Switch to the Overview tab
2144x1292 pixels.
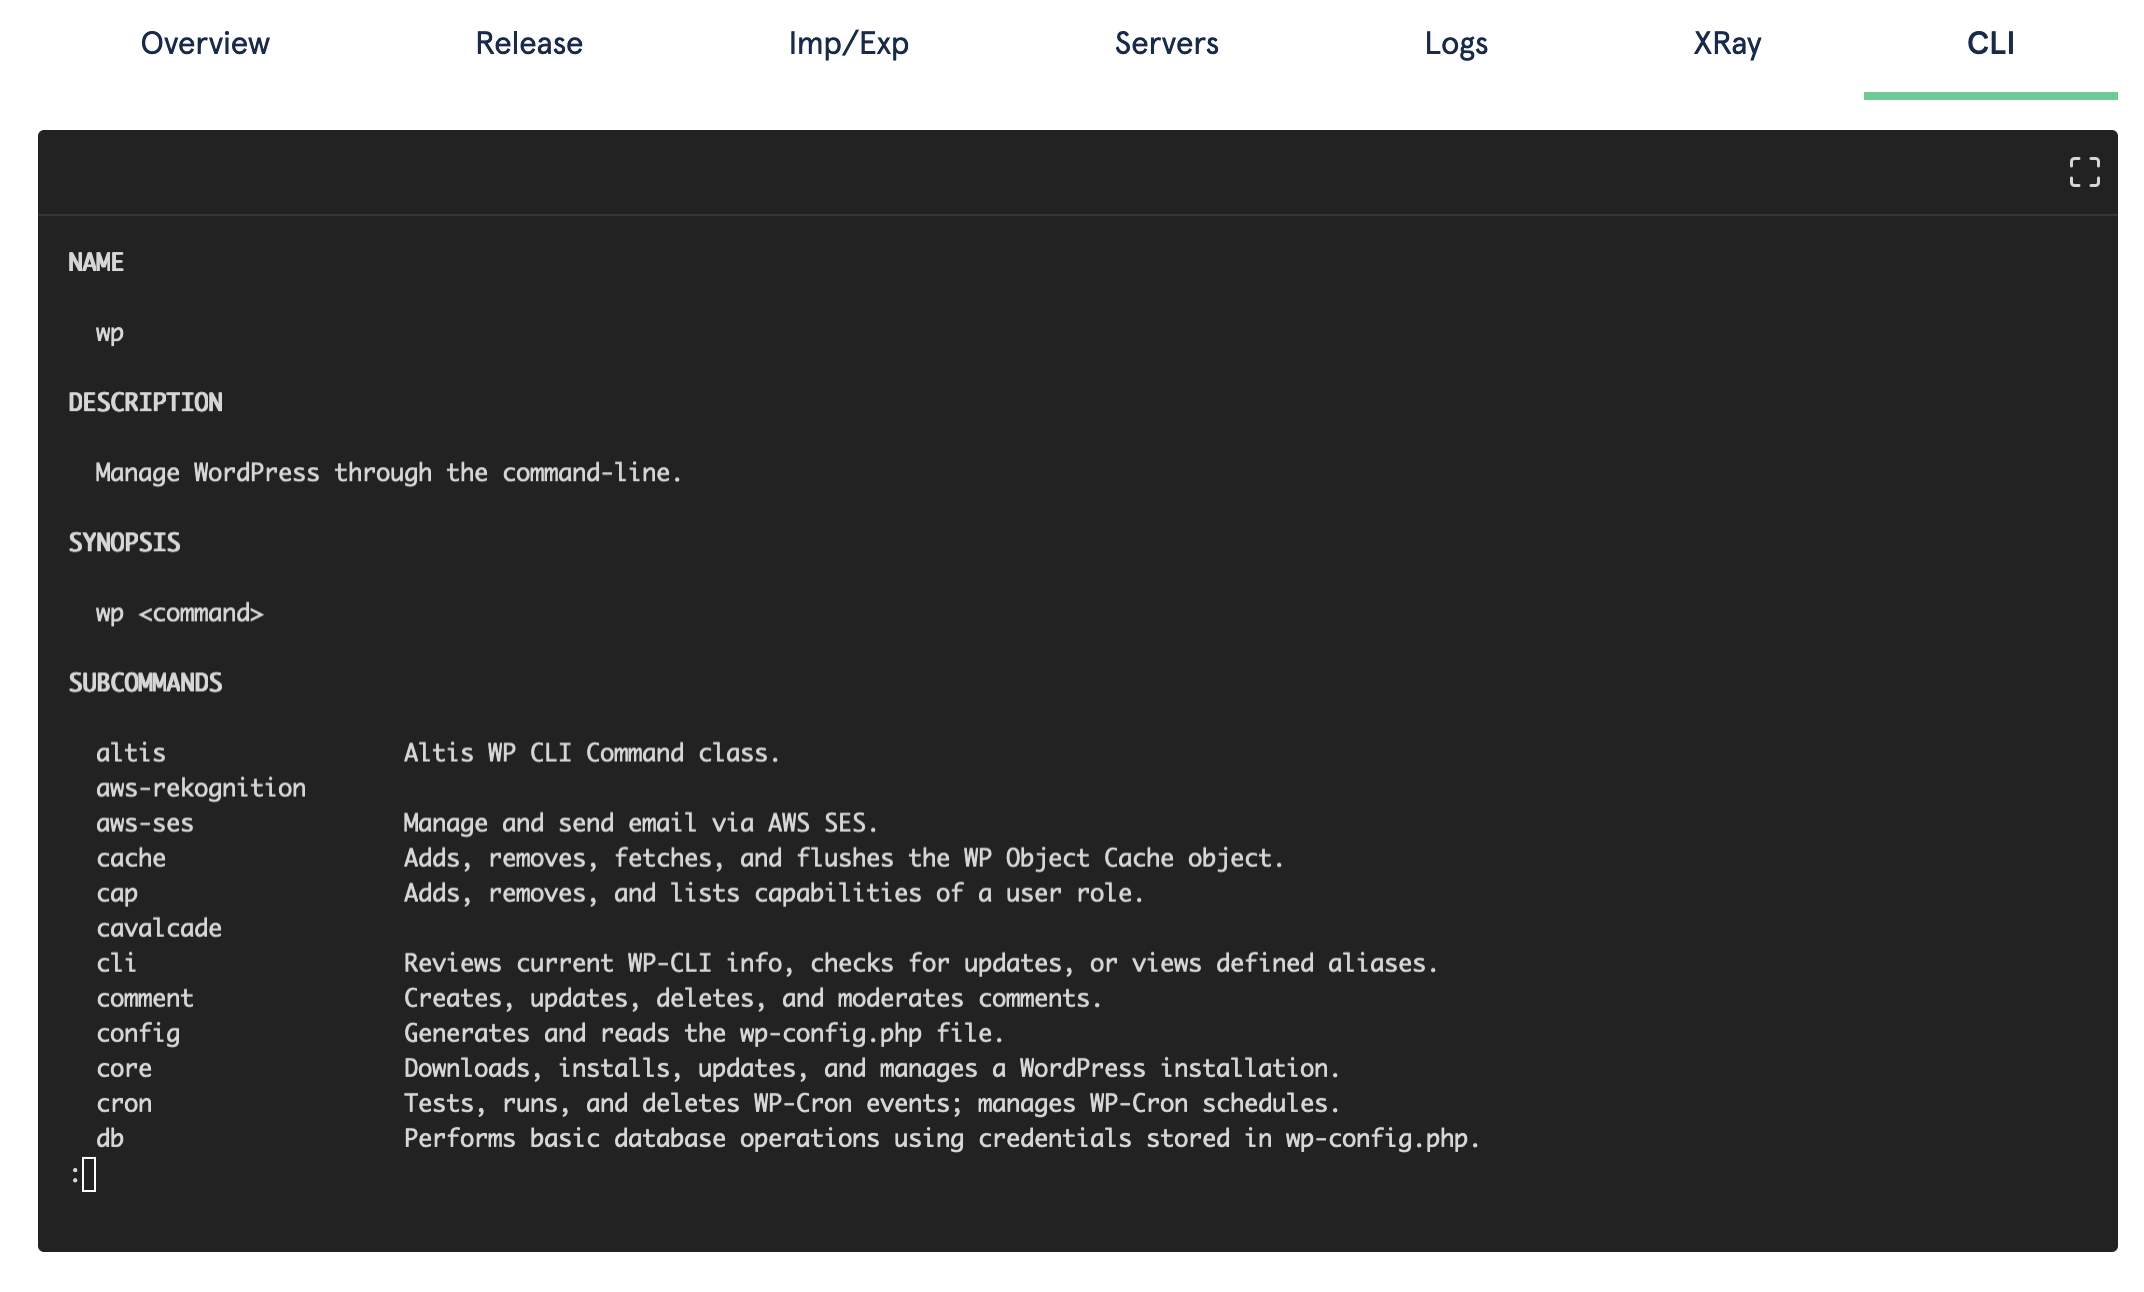(204, 43)
